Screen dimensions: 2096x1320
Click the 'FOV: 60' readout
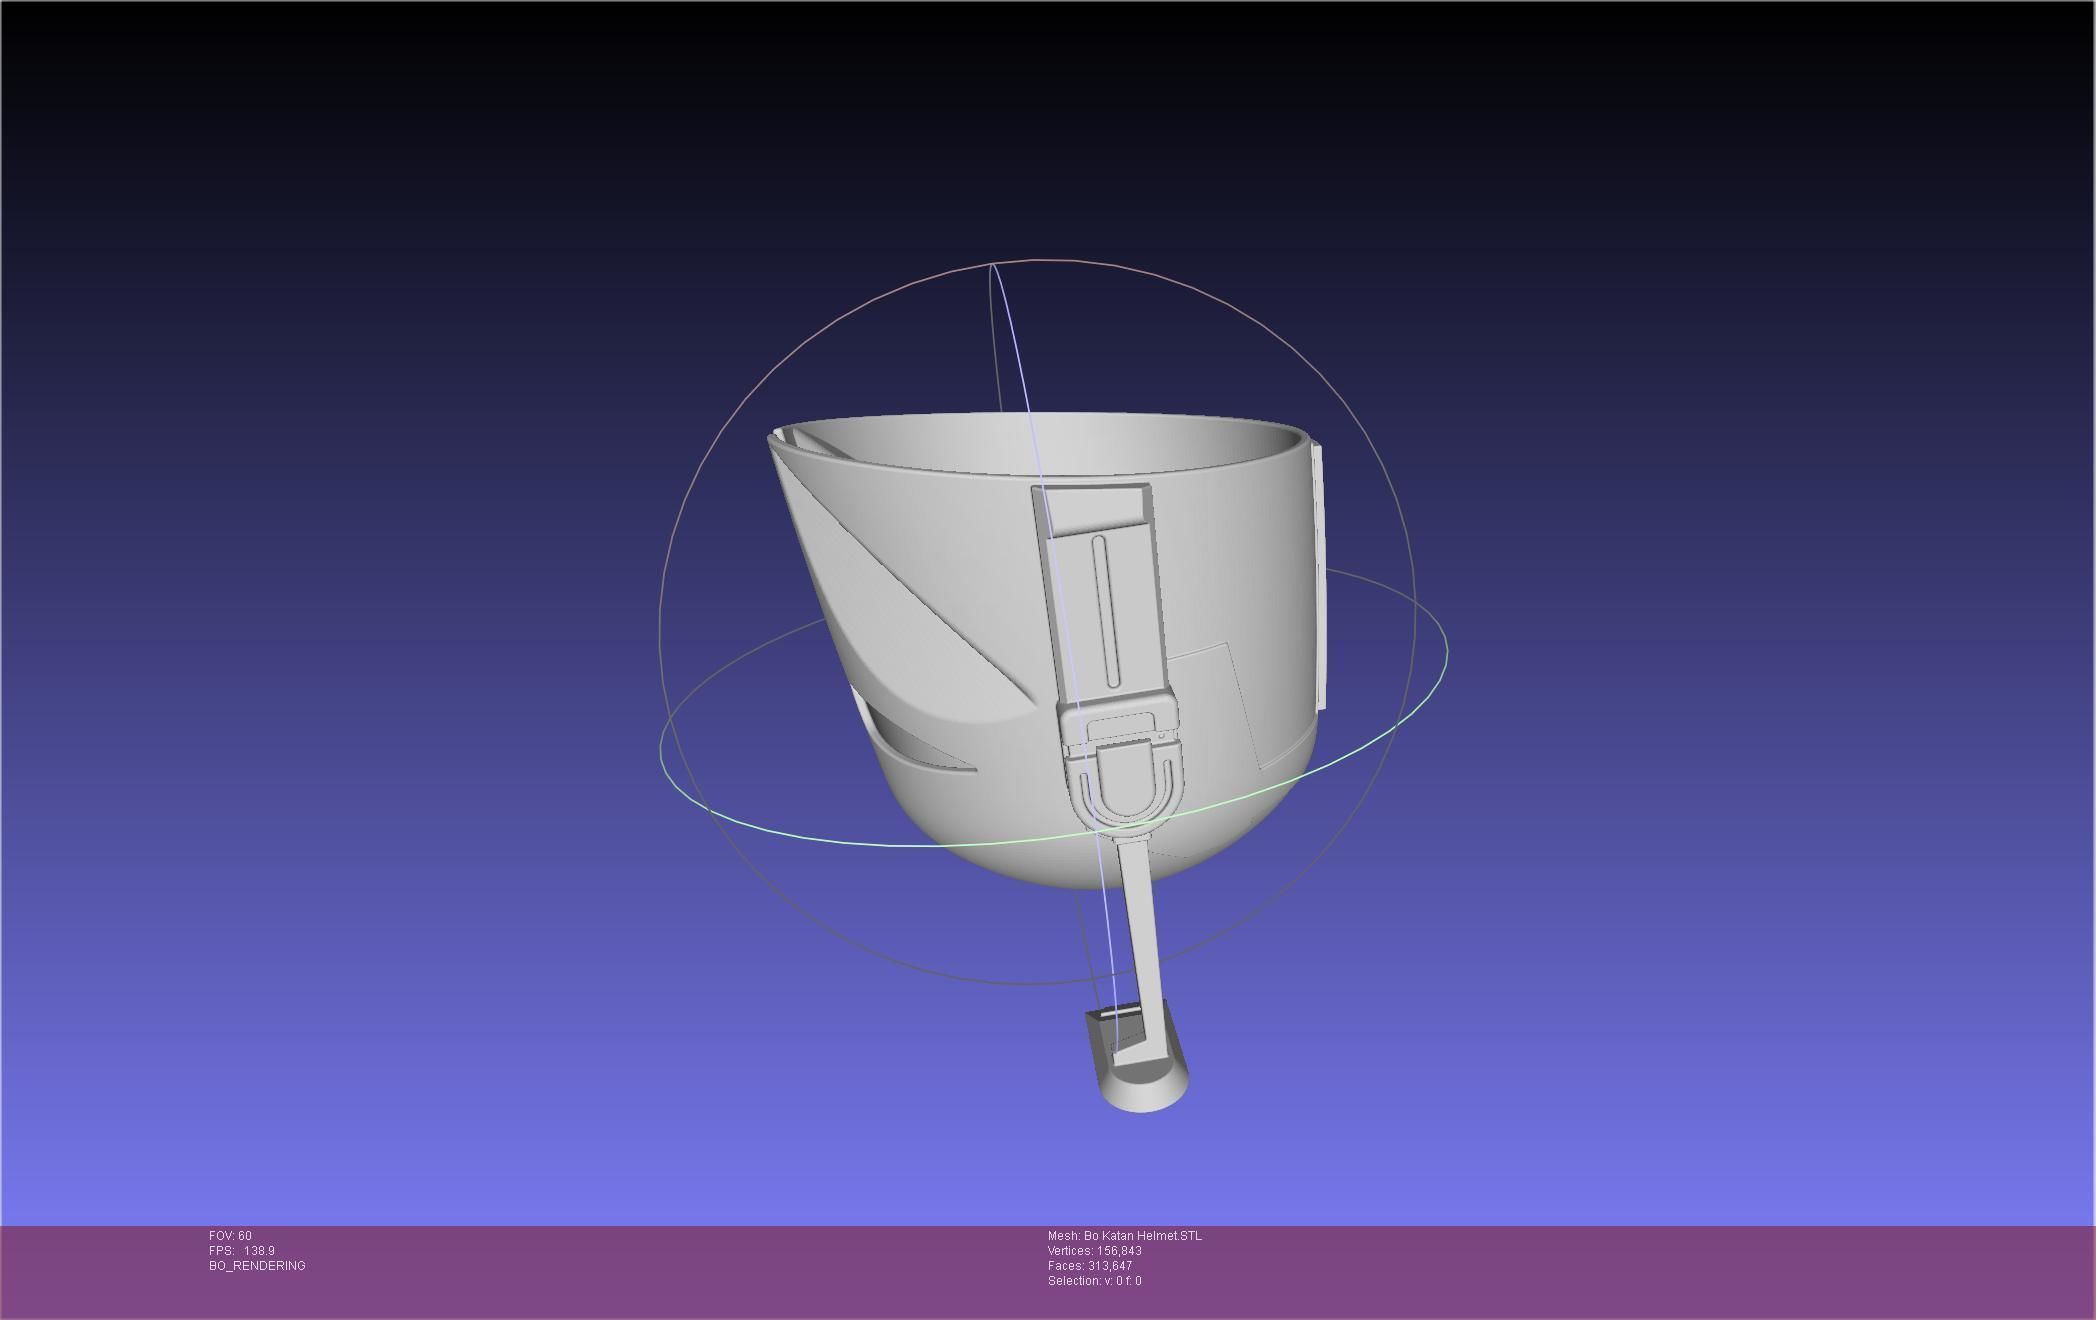click(230, 1236)
